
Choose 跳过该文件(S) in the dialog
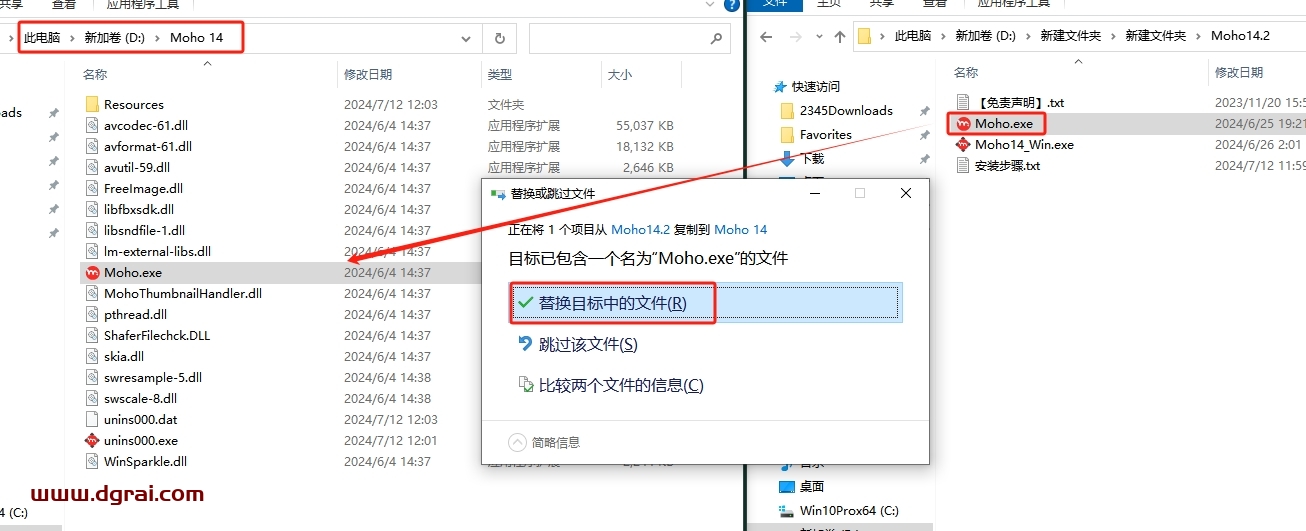[588, 344]
